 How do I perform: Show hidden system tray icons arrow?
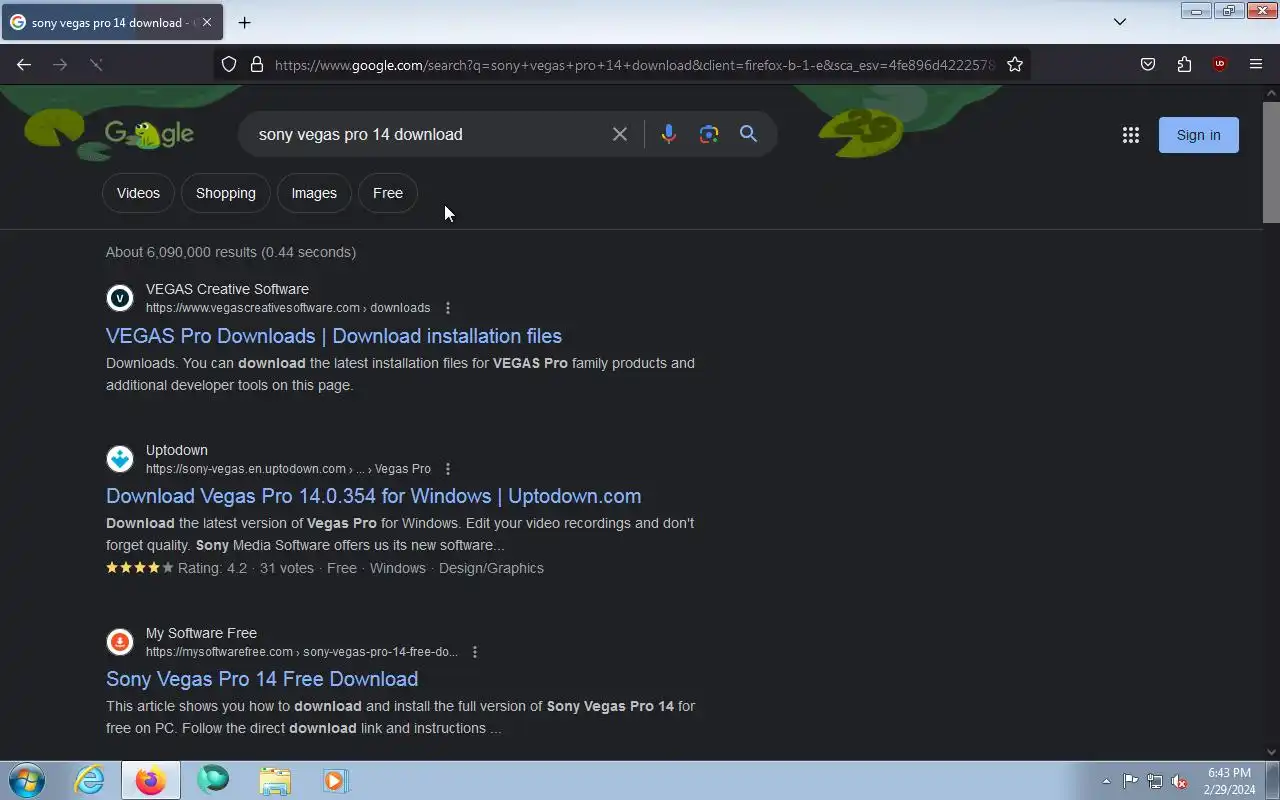1106,781
